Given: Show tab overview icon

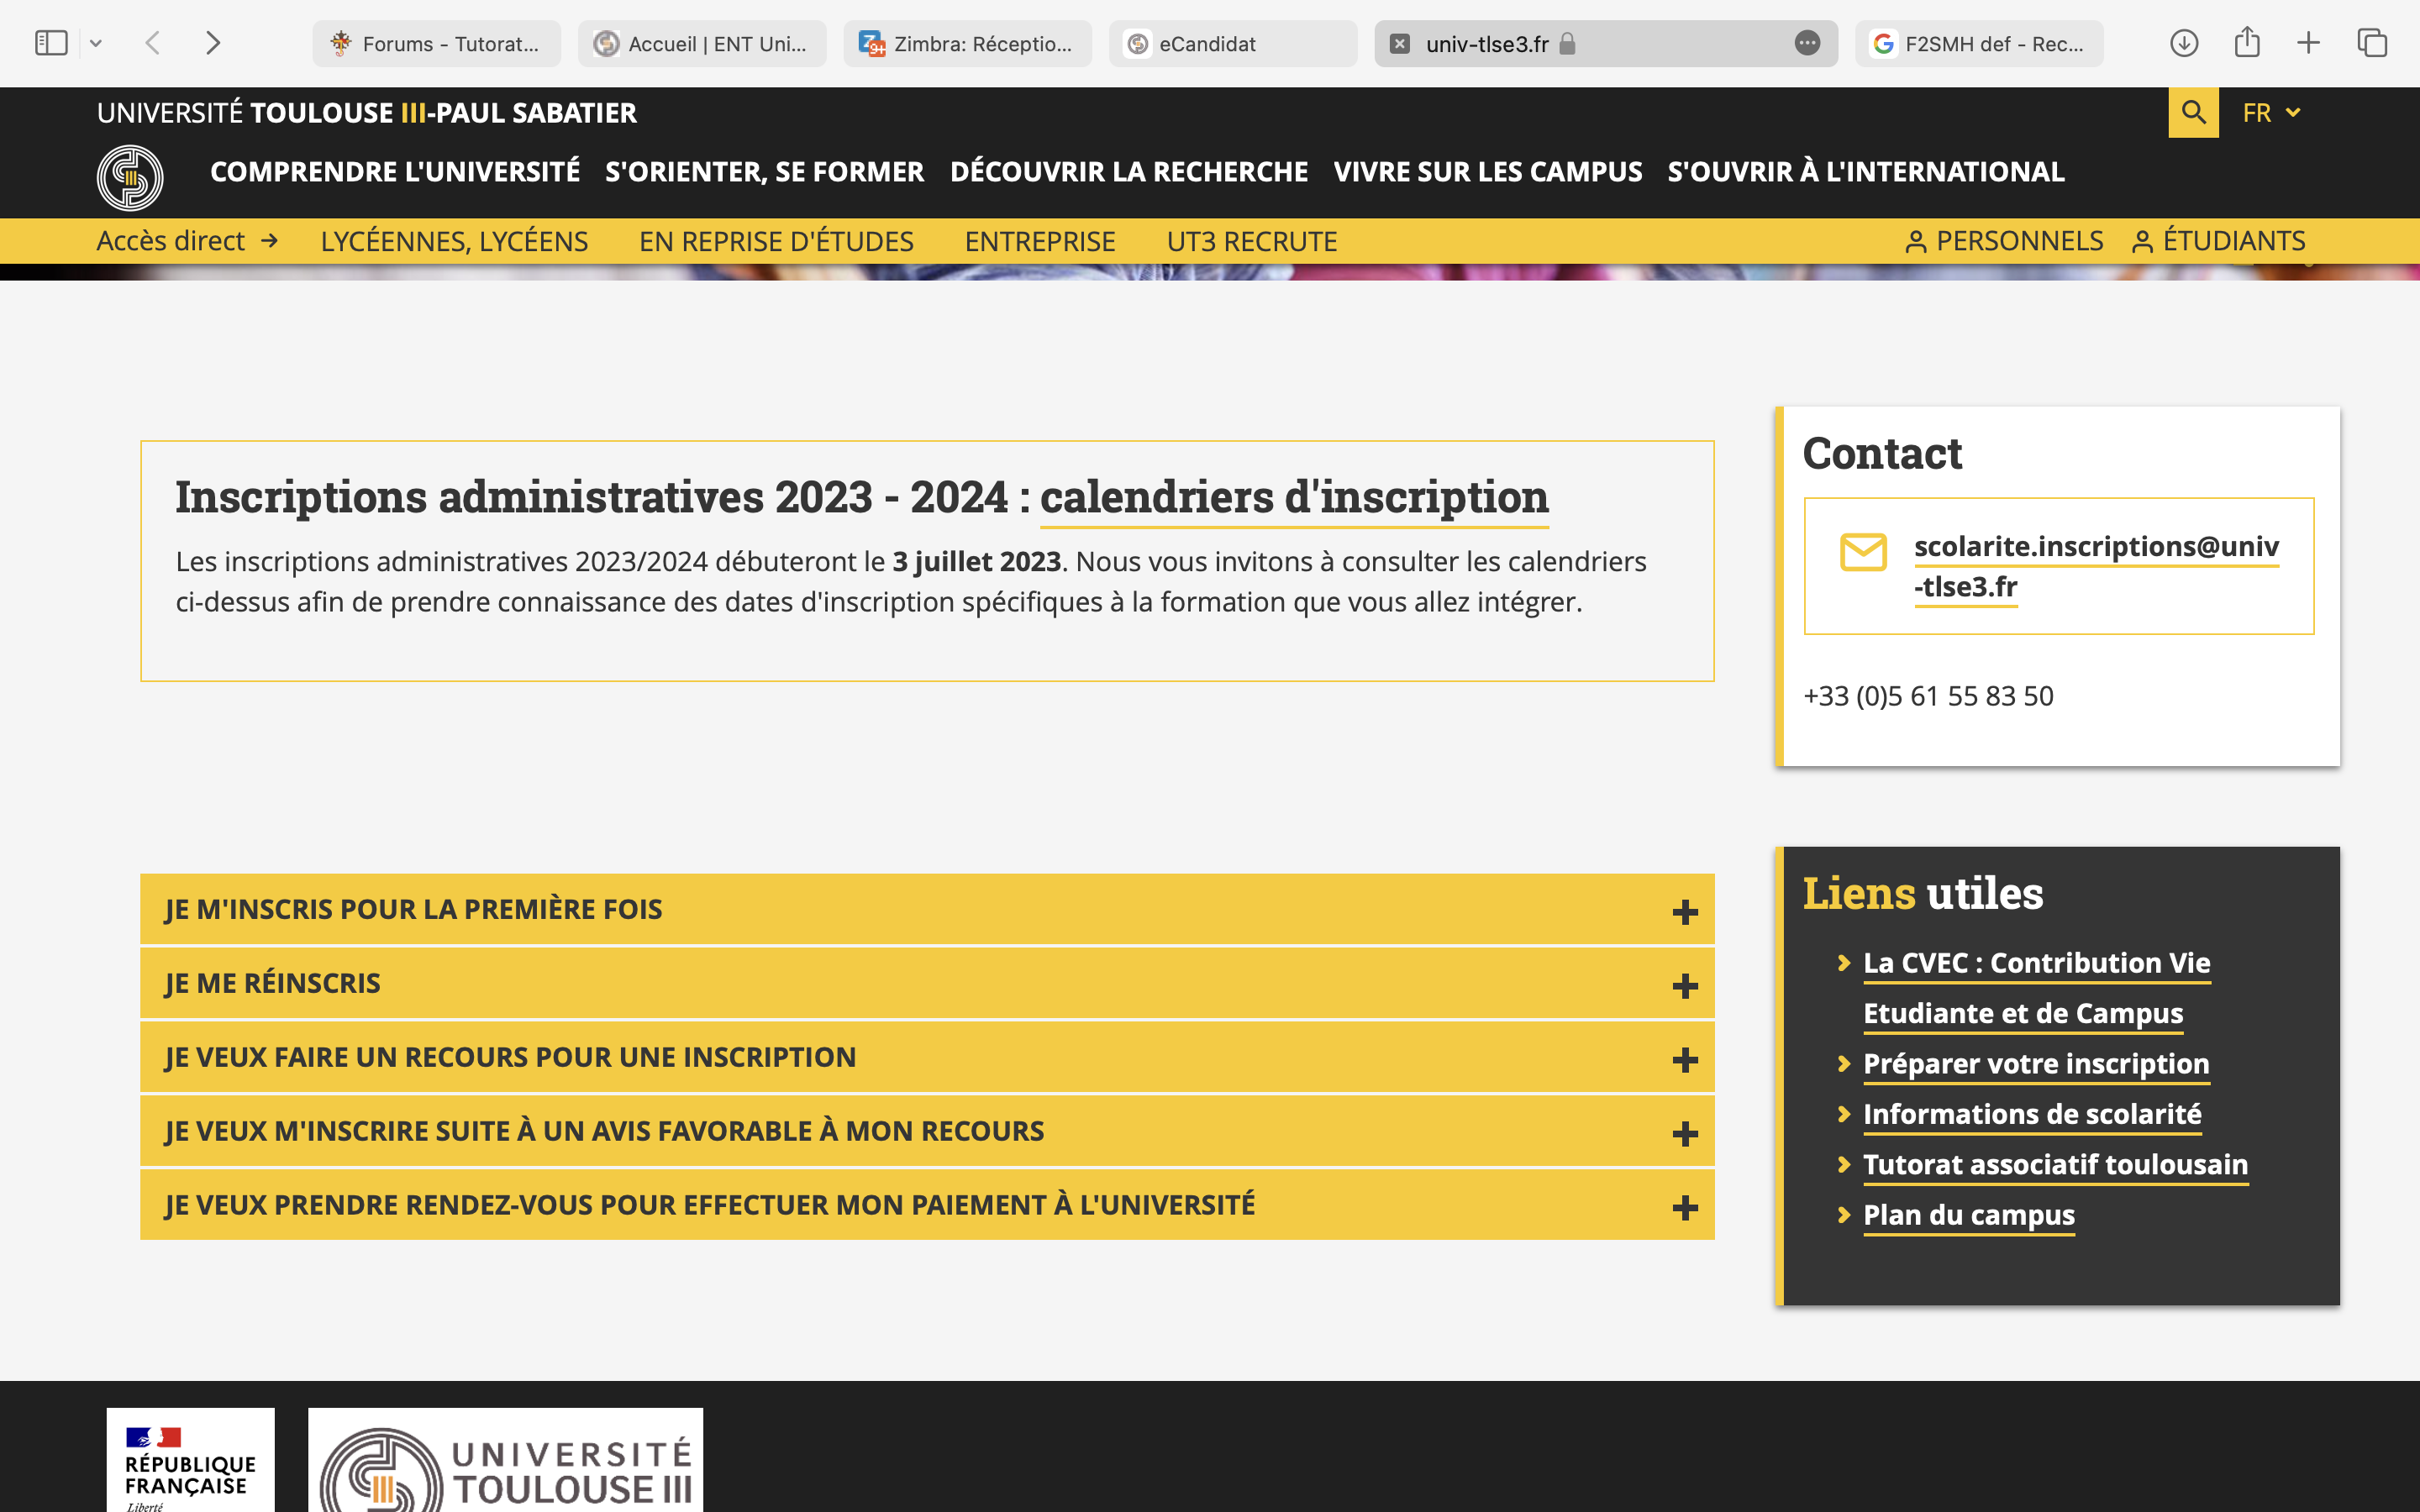Looking at the screenshot, I should click(x=2372, y=43).
